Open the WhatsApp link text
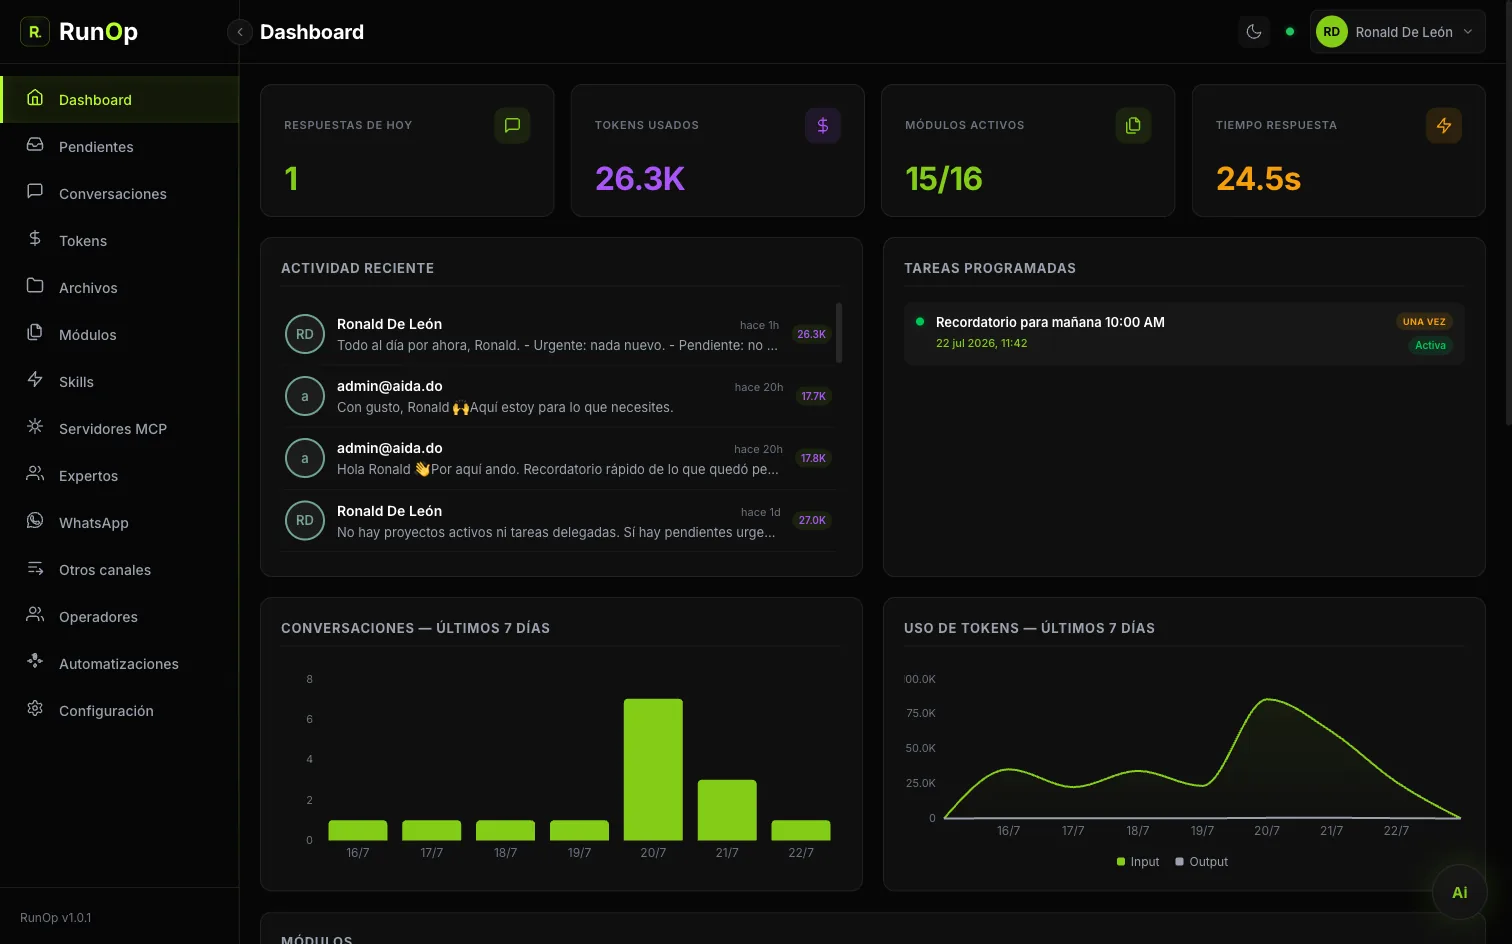1512x944 pixels. (x=94, y=523)
